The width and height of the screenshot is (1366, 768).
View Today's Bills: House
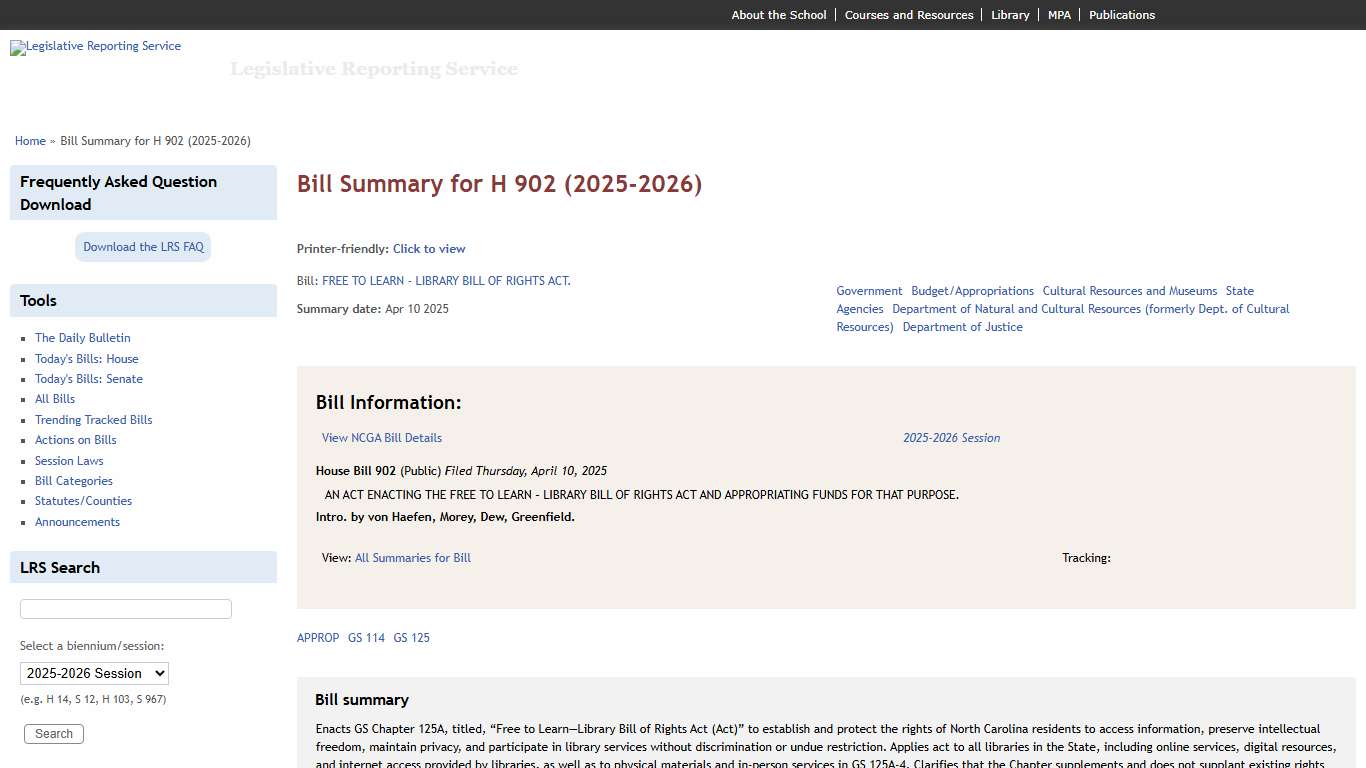pos(87,358)
